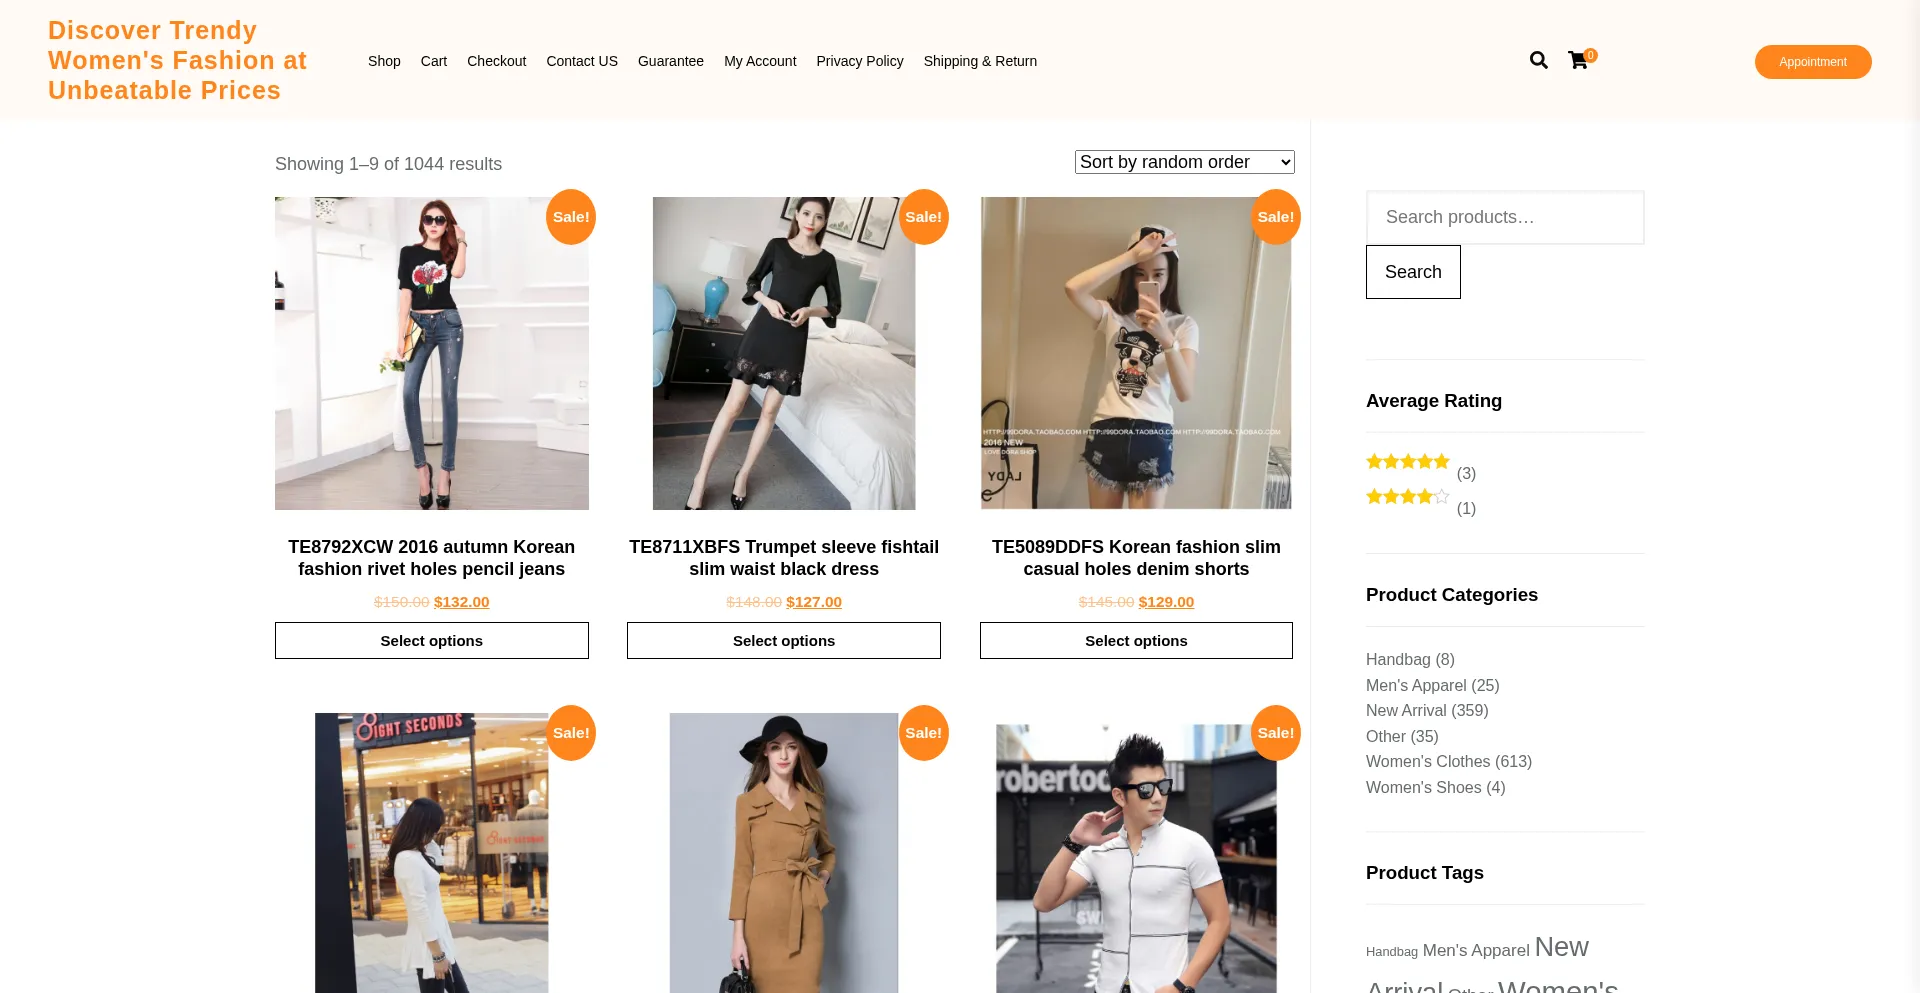Open the shopping cart icon
Image resolution: width=1920 pixels, height=993 pixels.
1578,60
